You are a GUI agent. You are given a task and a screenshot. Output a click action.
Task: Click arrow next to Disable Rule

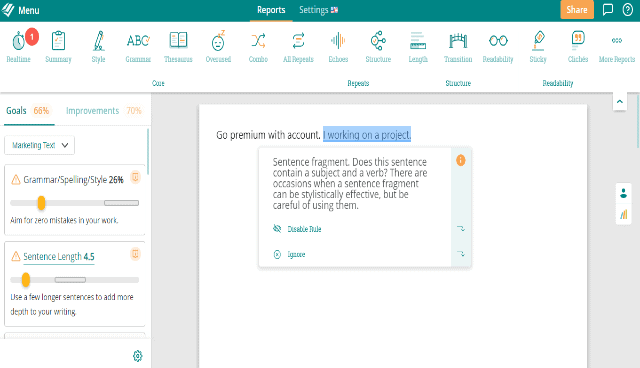click(461, 228)
